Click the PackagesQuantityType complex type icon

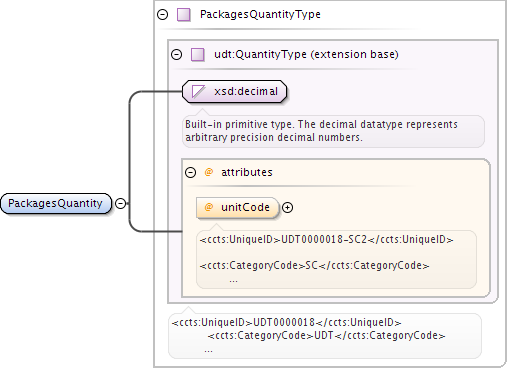(184, 15)
